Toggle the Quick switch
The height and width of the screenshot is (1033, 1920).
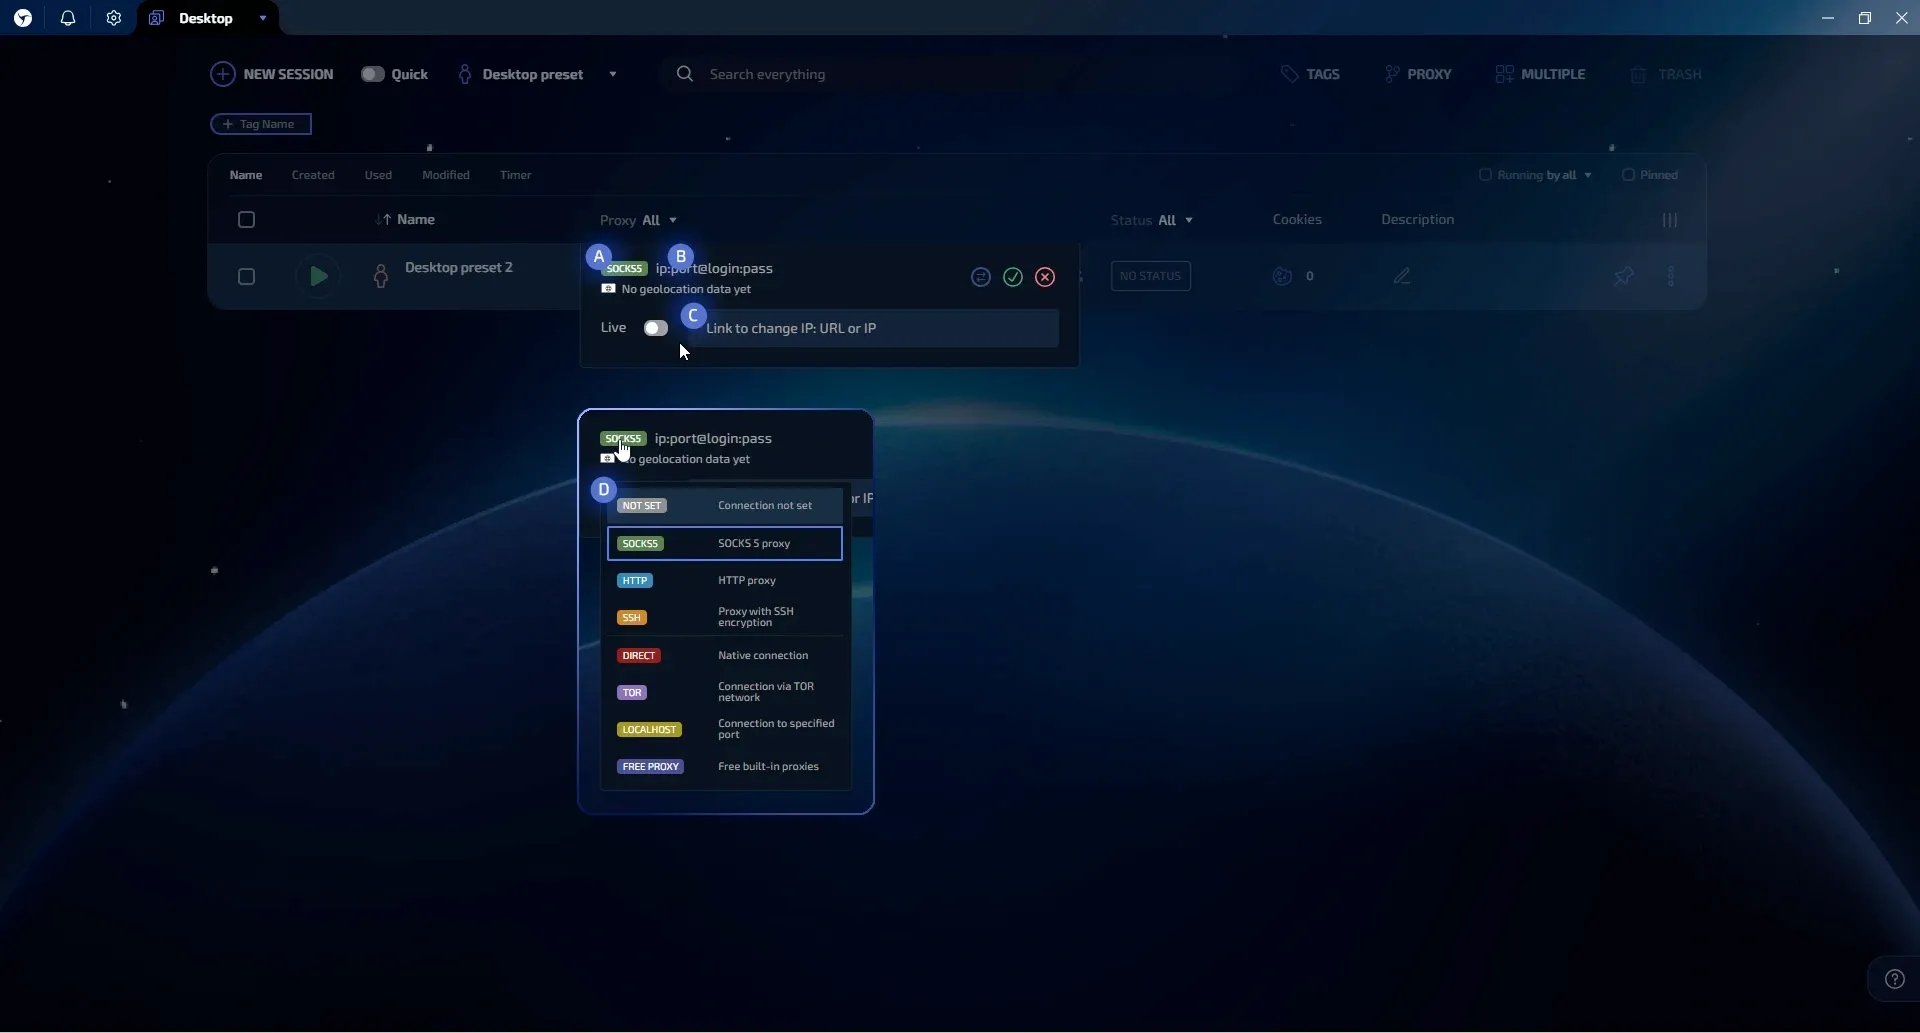374,74
